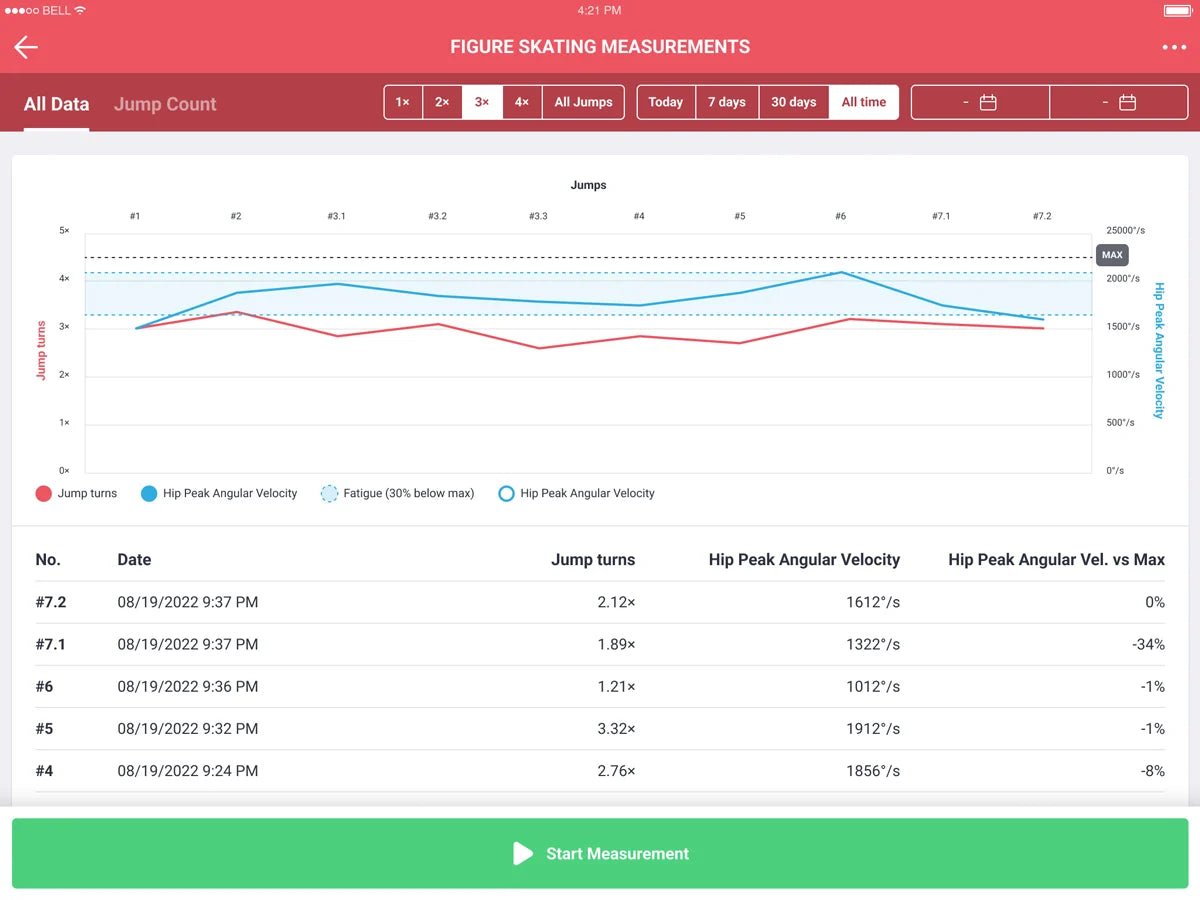Switch to the Jump Count tab
Screen dimensions: 1200x900
point(164,103)
